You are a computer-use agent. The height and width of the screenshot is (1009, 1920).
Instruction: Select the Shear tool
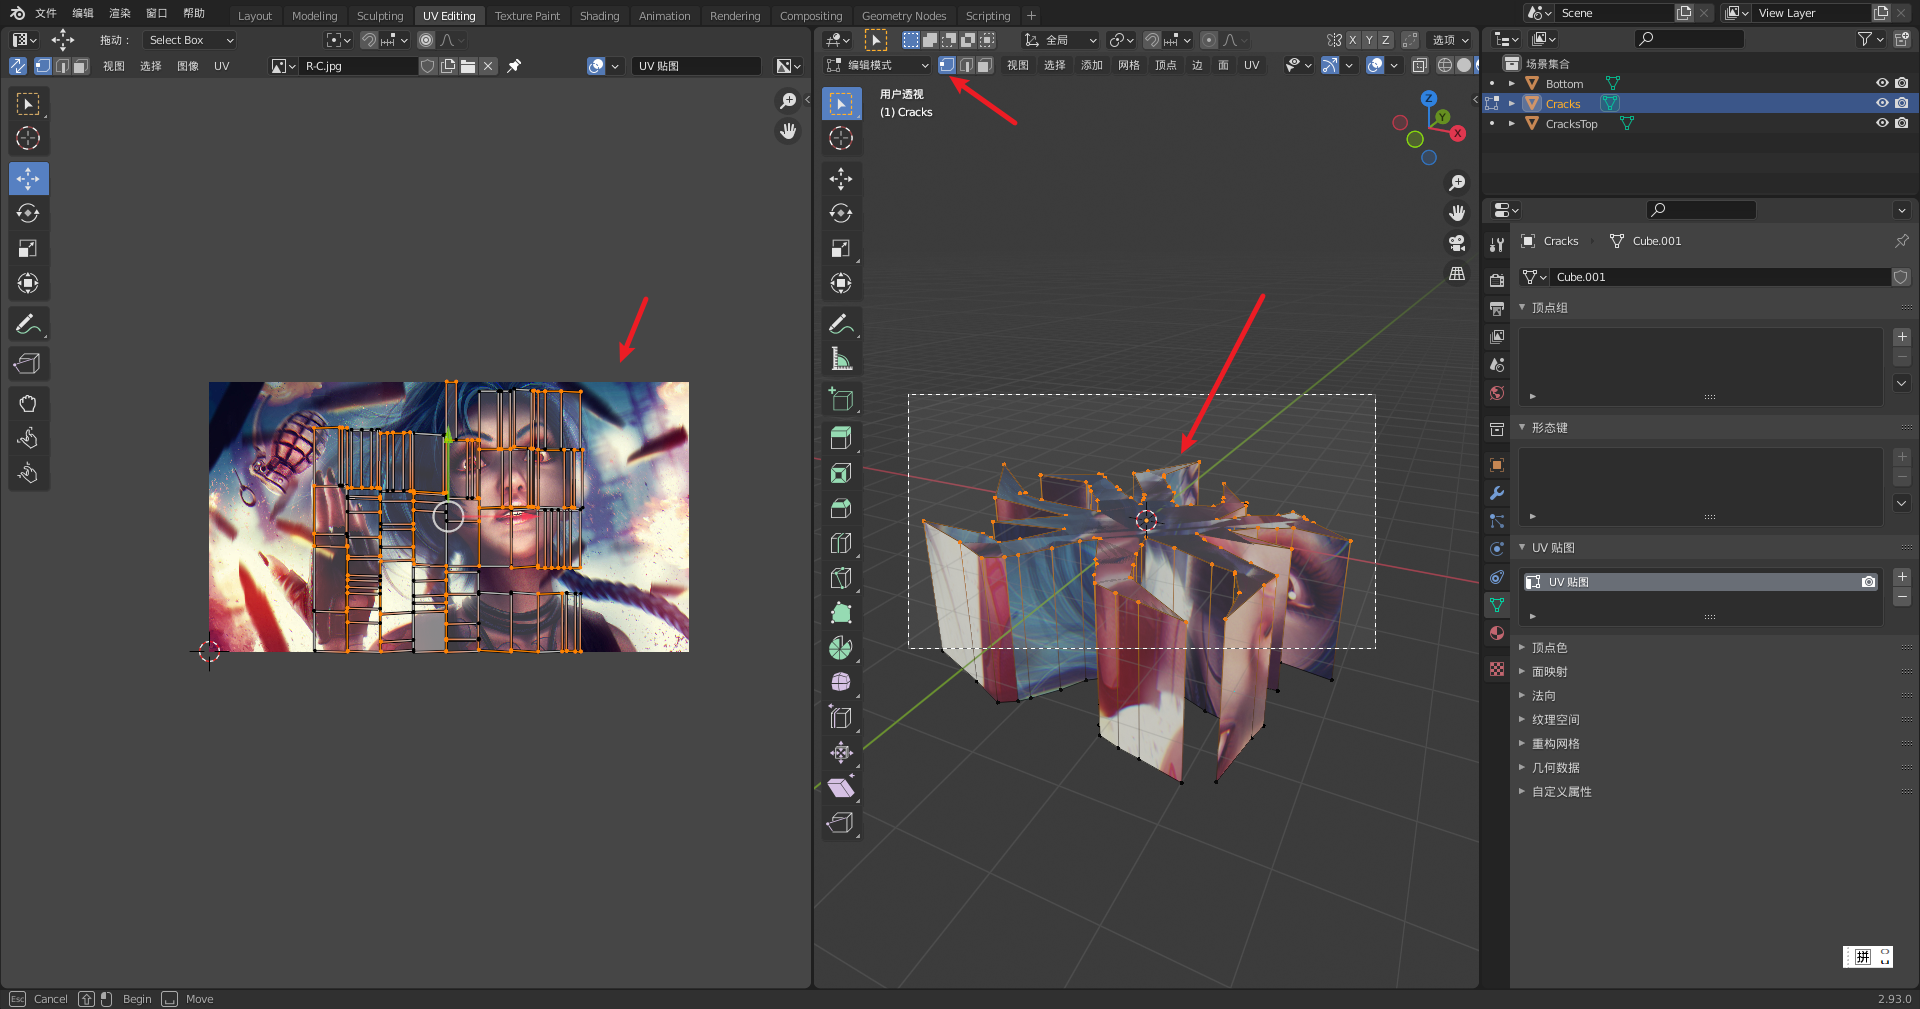pyautogui.click(x=841, y=788)
